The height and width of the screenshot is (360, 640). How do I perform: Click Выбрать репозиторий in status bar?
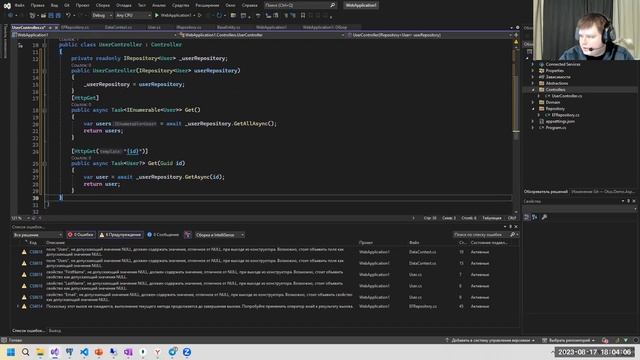point(569,340)
